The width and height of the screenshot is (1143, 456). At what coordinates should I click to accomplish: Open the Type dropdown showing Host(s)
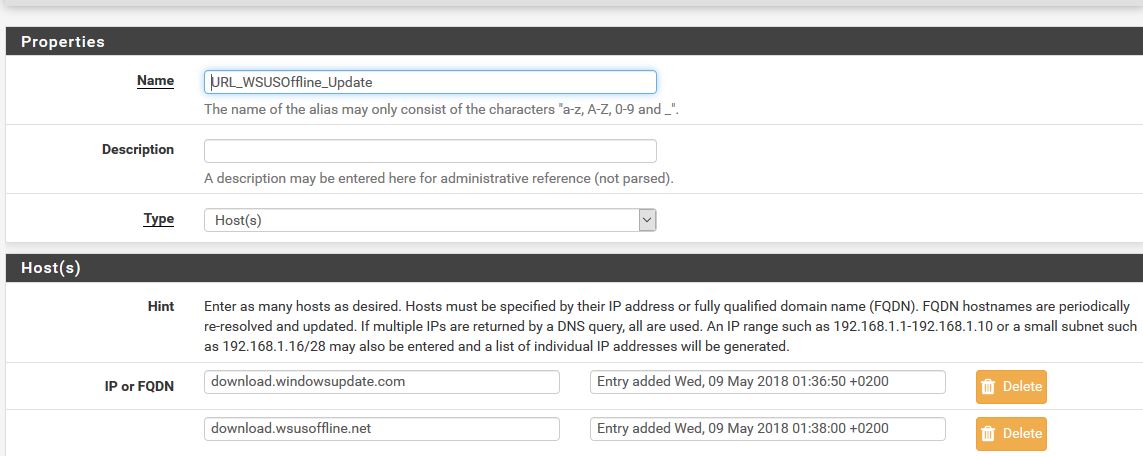pyautogui.click(x=421, y=220)
